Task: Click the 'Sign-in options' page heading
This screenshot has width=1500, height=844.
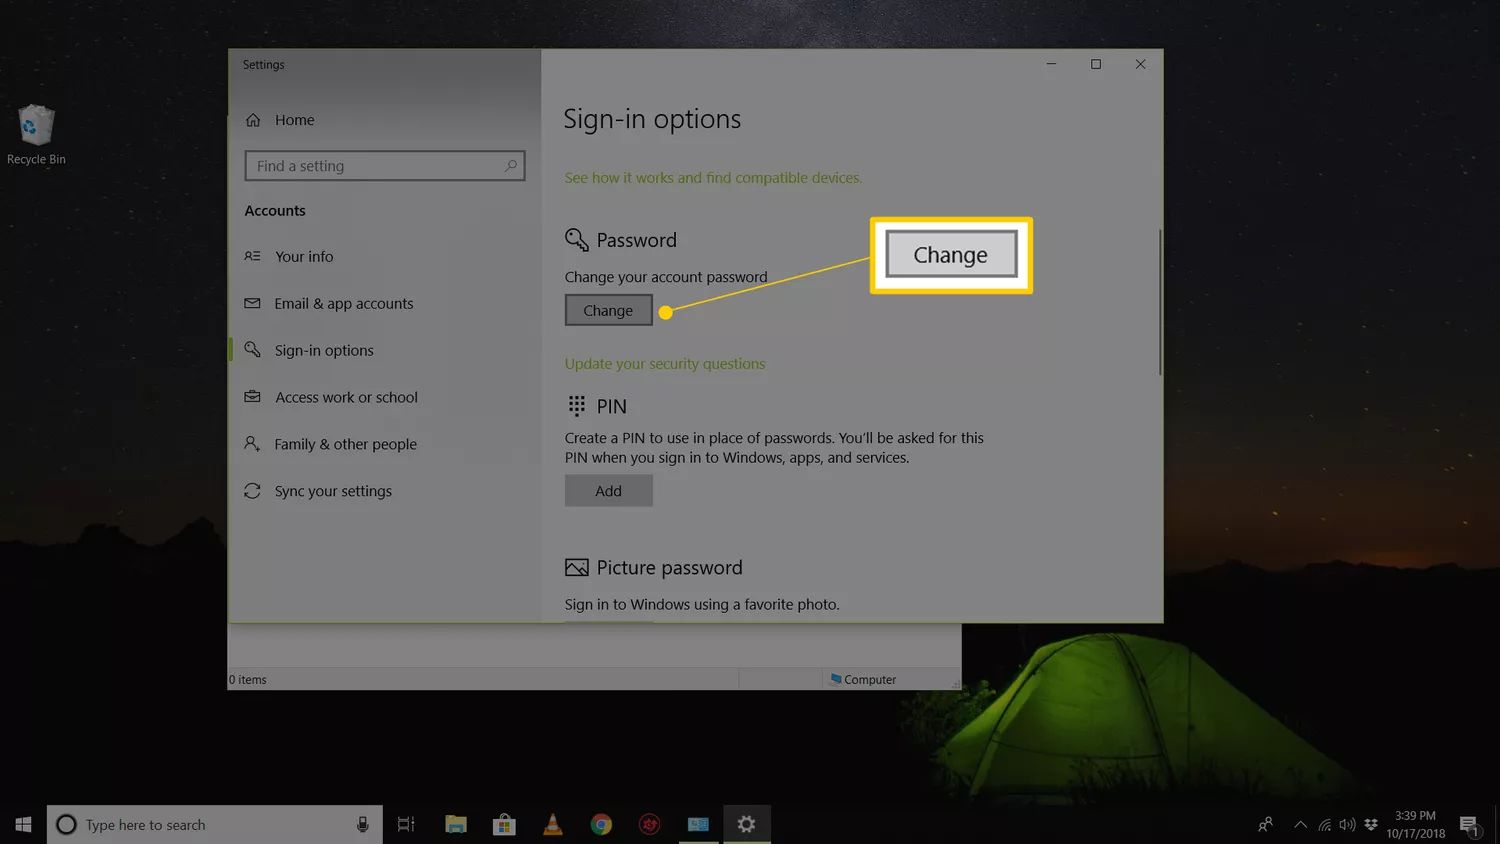Action: point(652,119)
